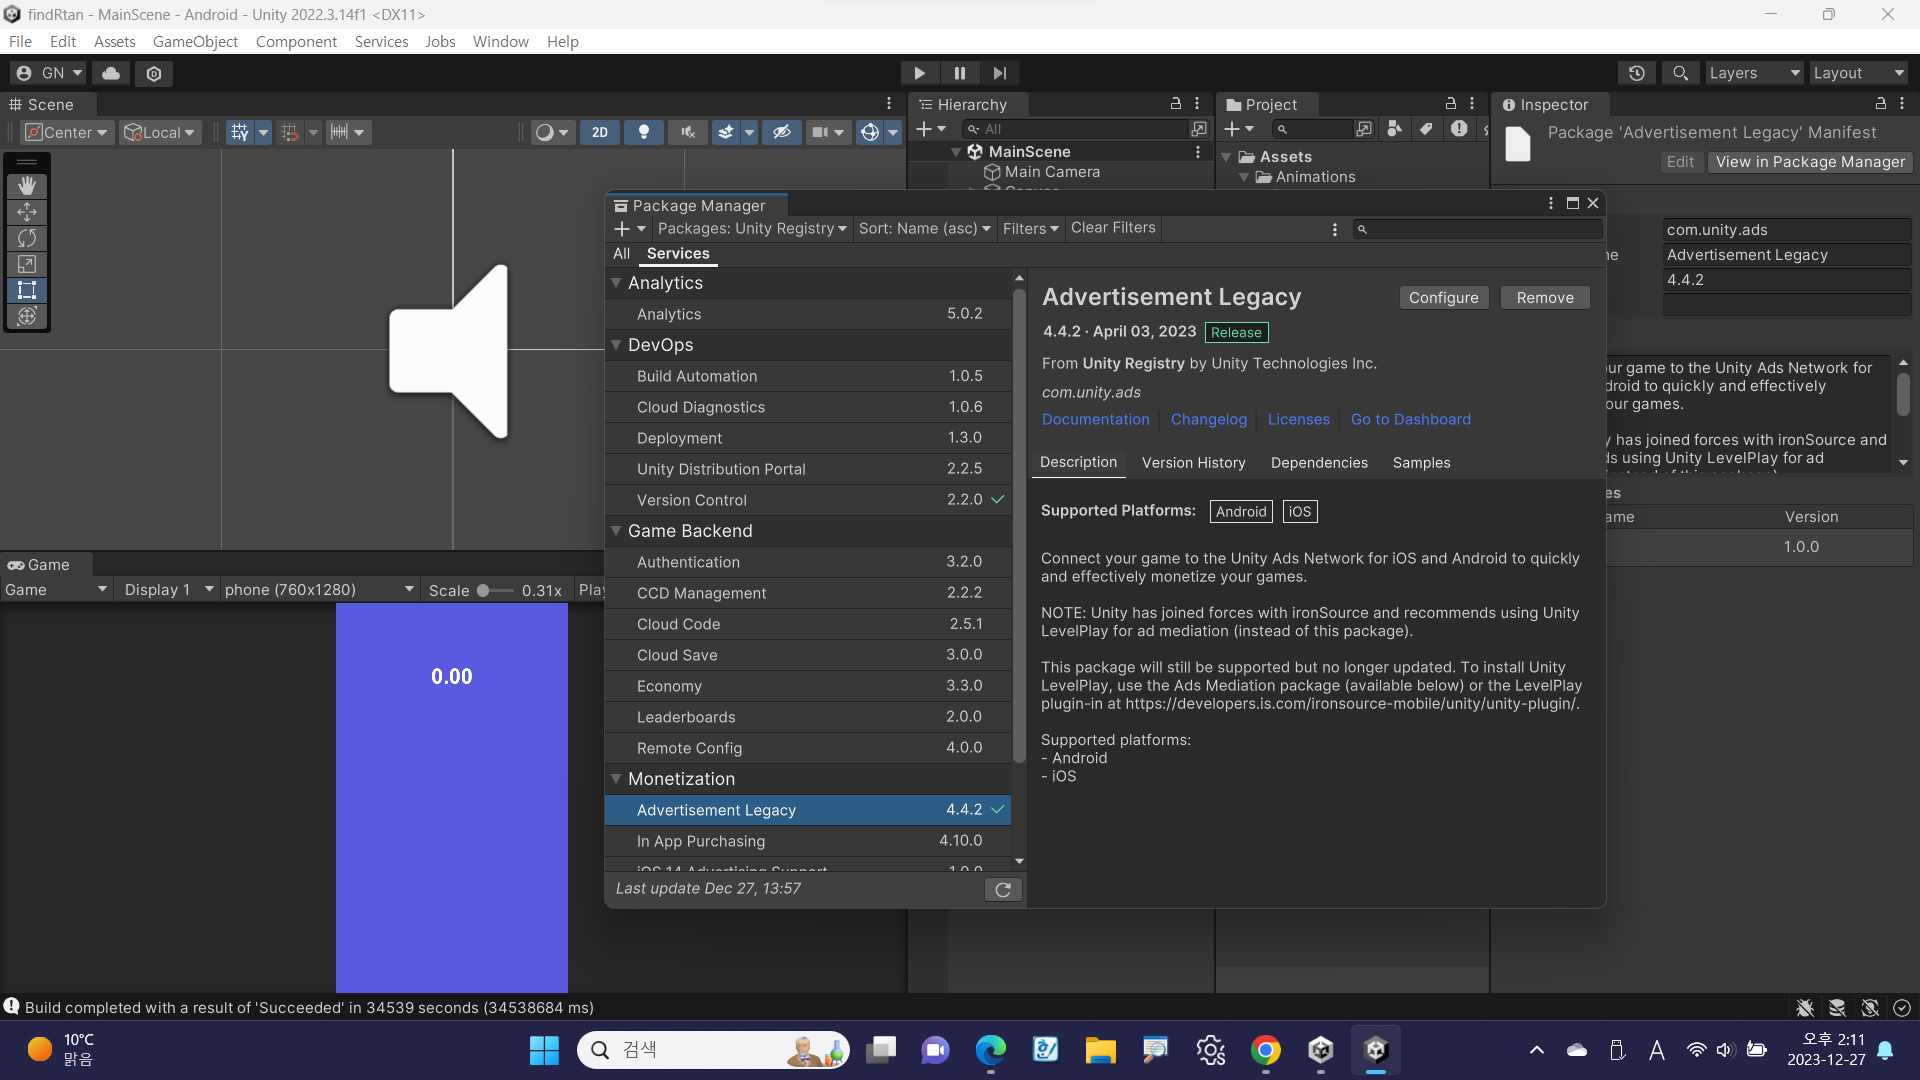Open Package Manager three-dot more menu
The width and height of the screenshot is (1920, 1080).
(1551, 203)
